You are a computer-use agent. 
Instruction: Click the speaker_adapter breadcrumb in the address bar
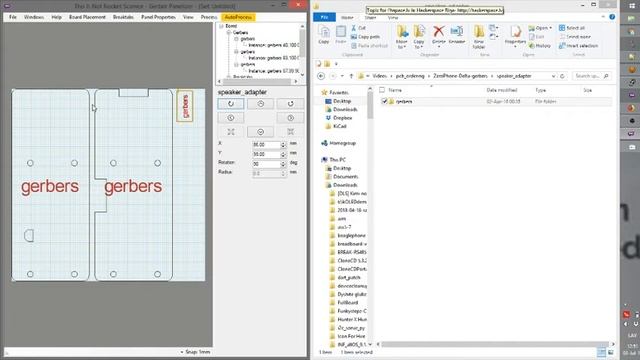[514, 76]
